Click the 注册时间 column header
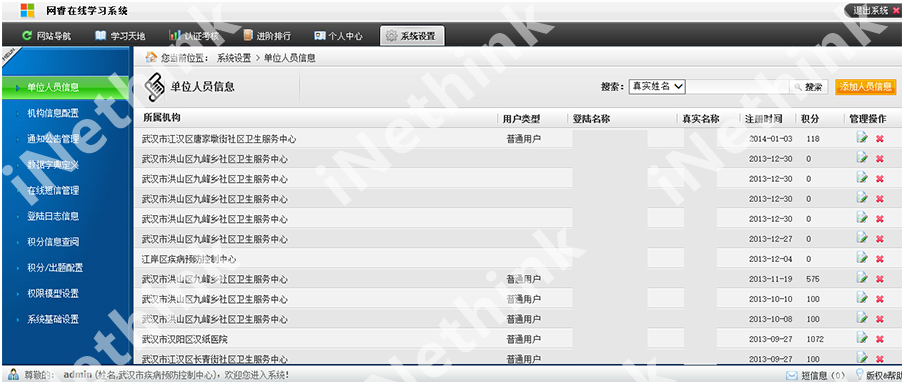The image size is (904, 384). 763,119
